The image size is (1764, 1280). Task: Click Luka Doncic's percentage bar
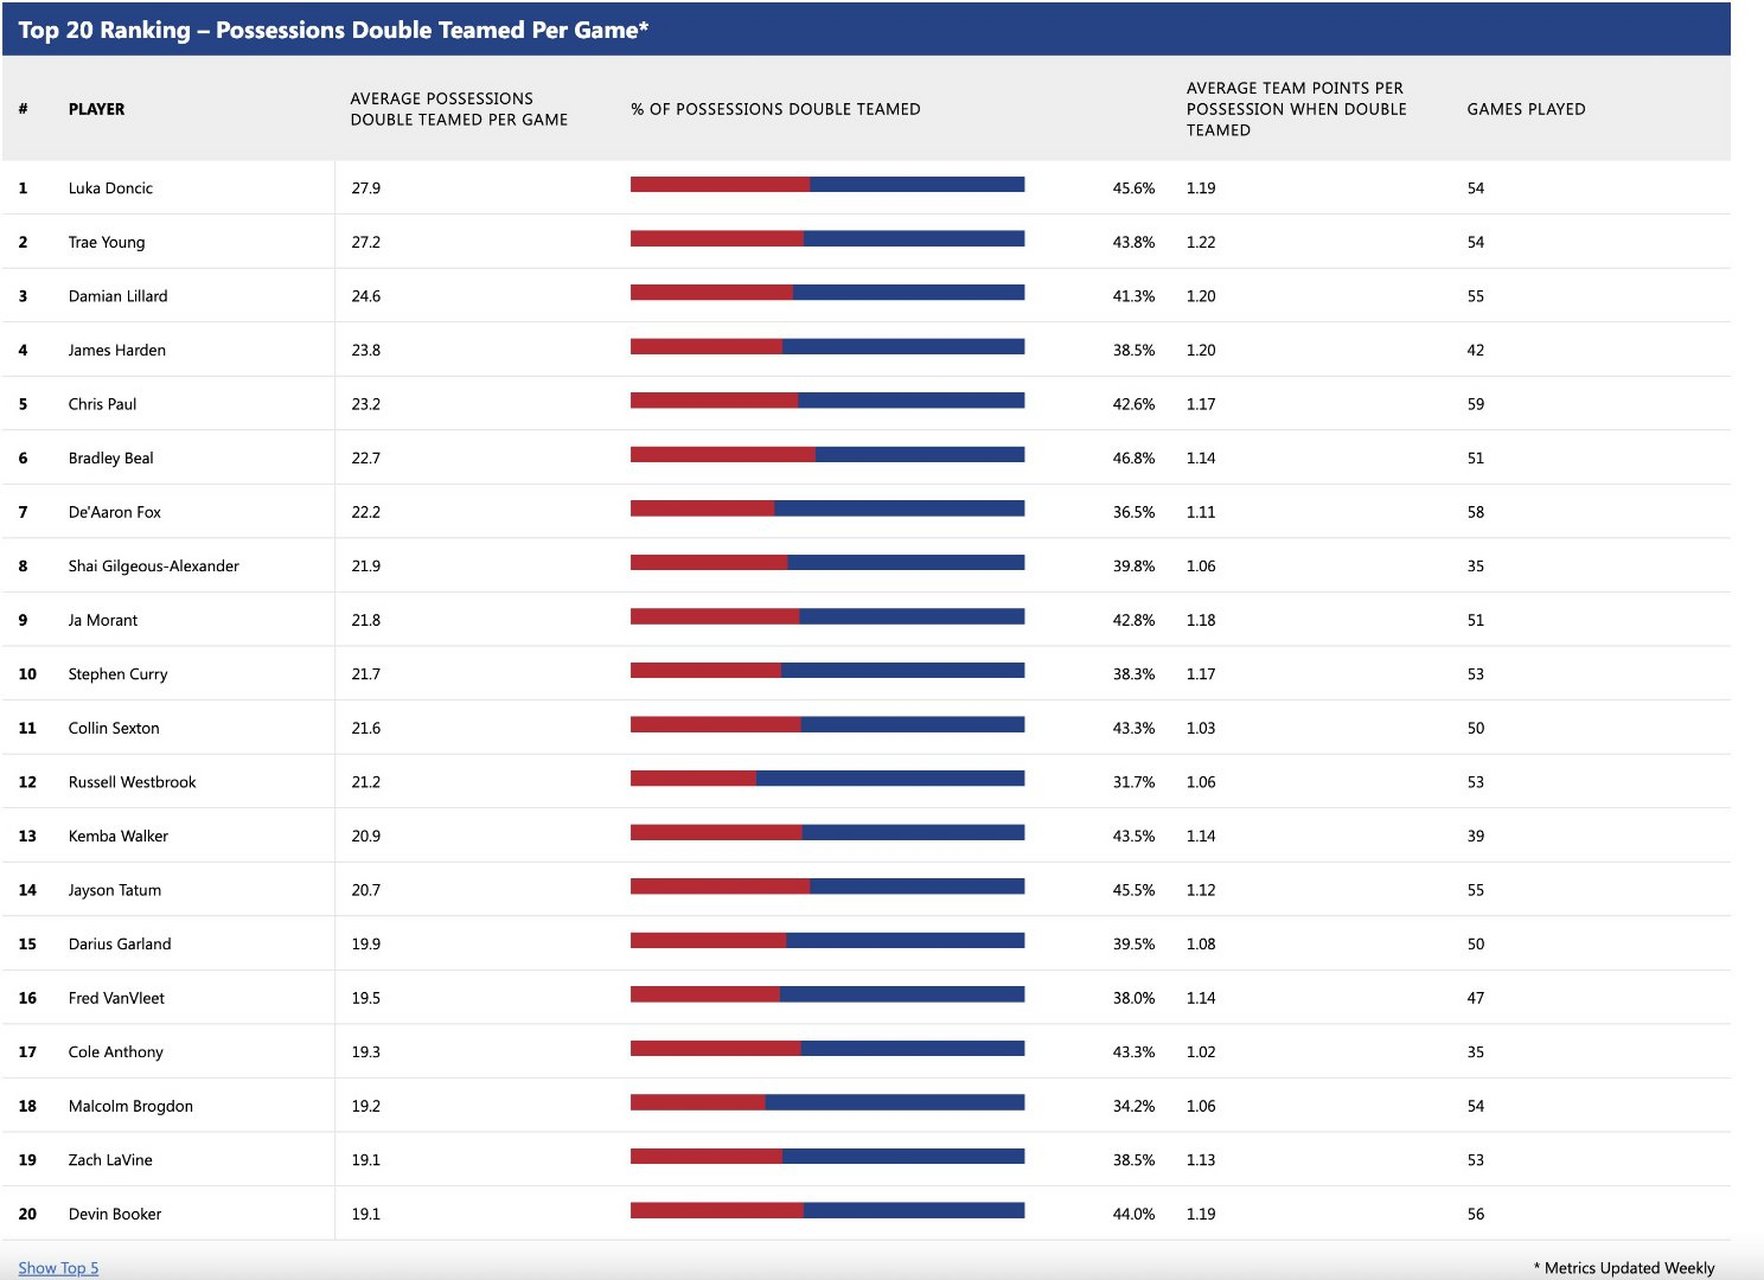coord(827,184)
